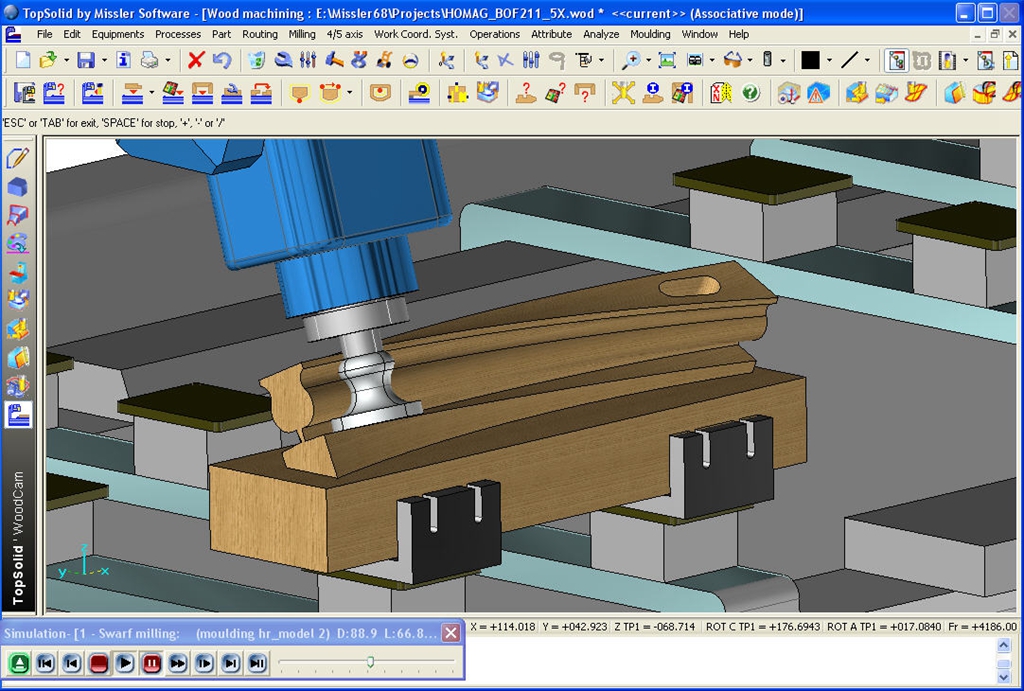Screen dimensions: 1024x691
Task: Click the scroll up arrow in message area
Action: pos(1004,645)
